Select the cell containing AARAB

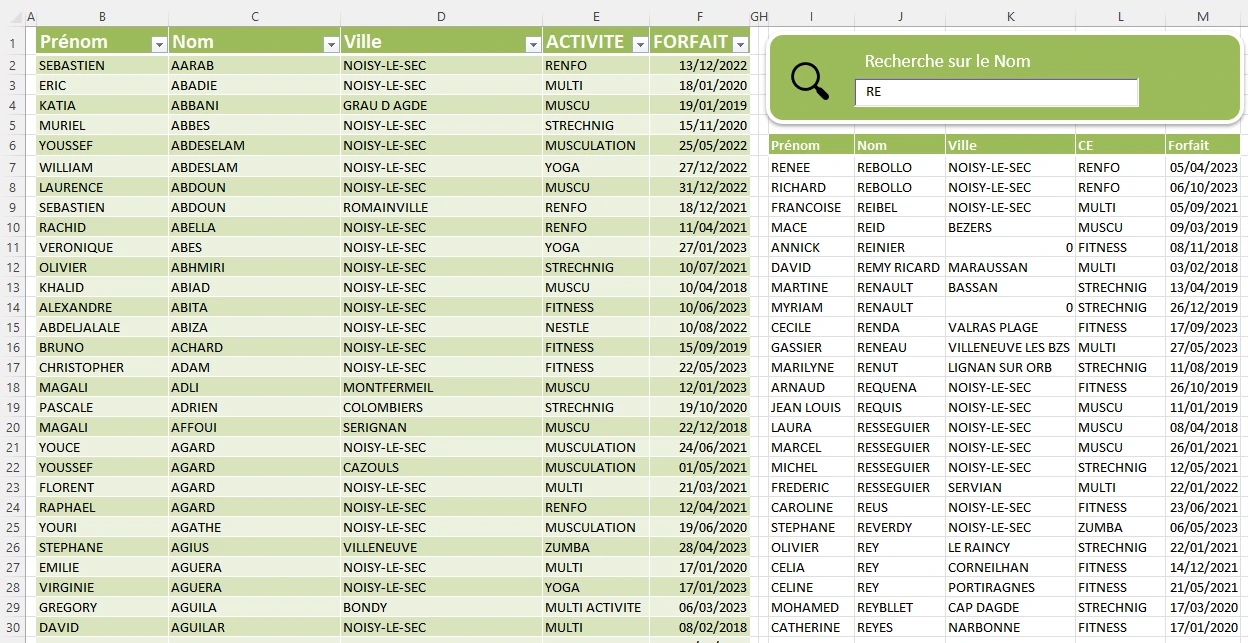[x=192, y=65]
